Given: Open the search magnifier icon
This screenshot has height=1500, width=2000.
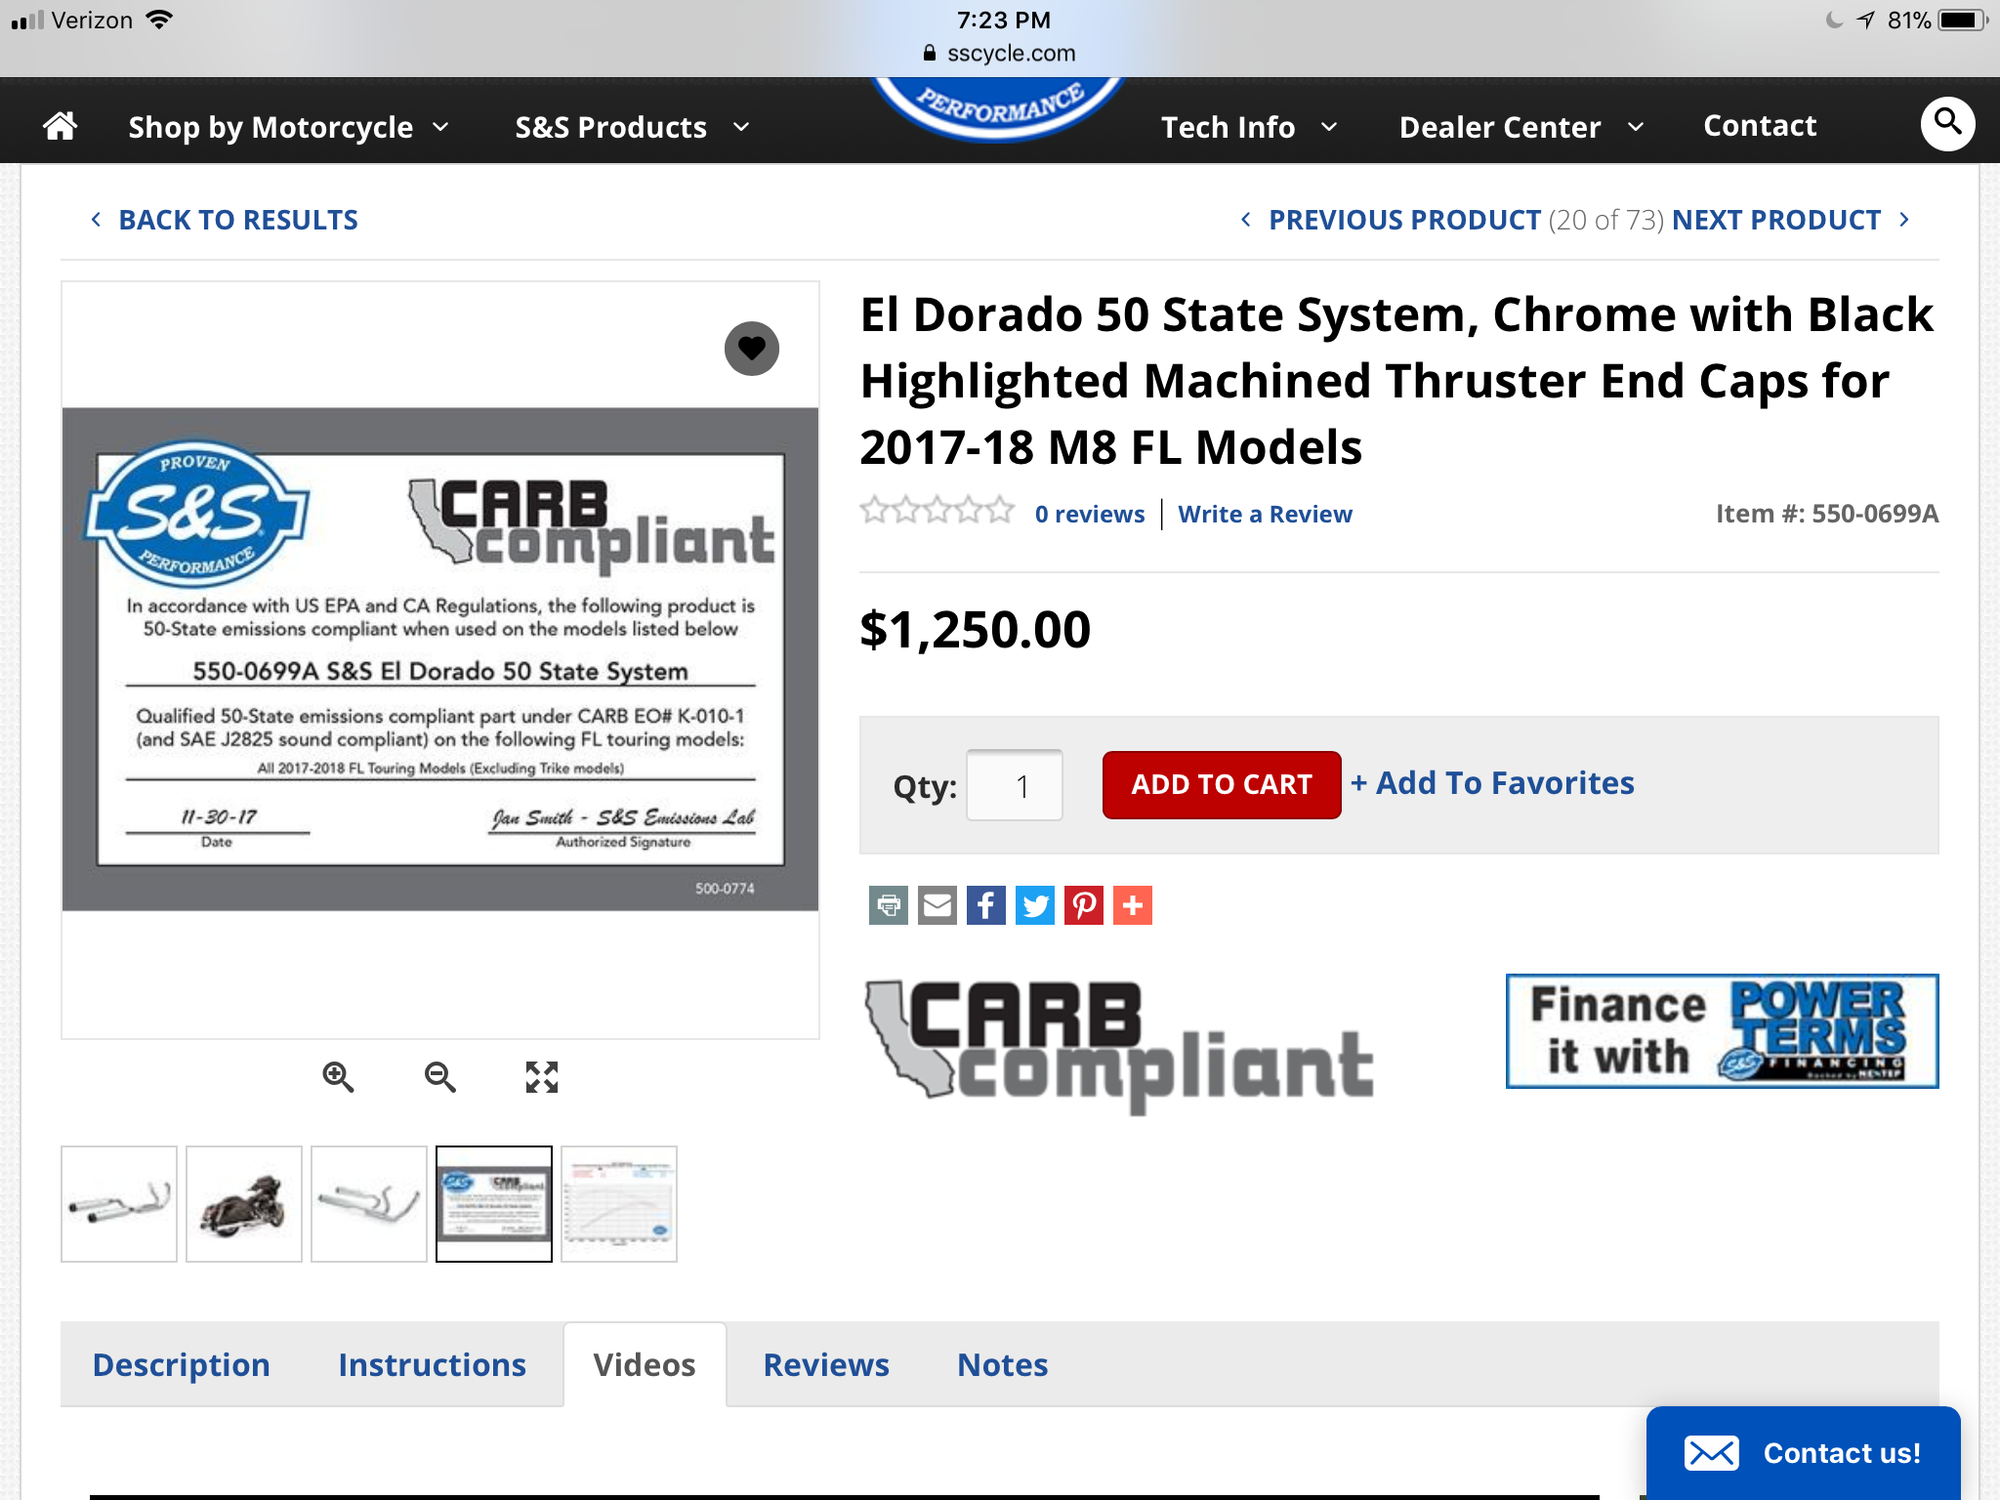Looking at the screenshot, I should 1946,124.
